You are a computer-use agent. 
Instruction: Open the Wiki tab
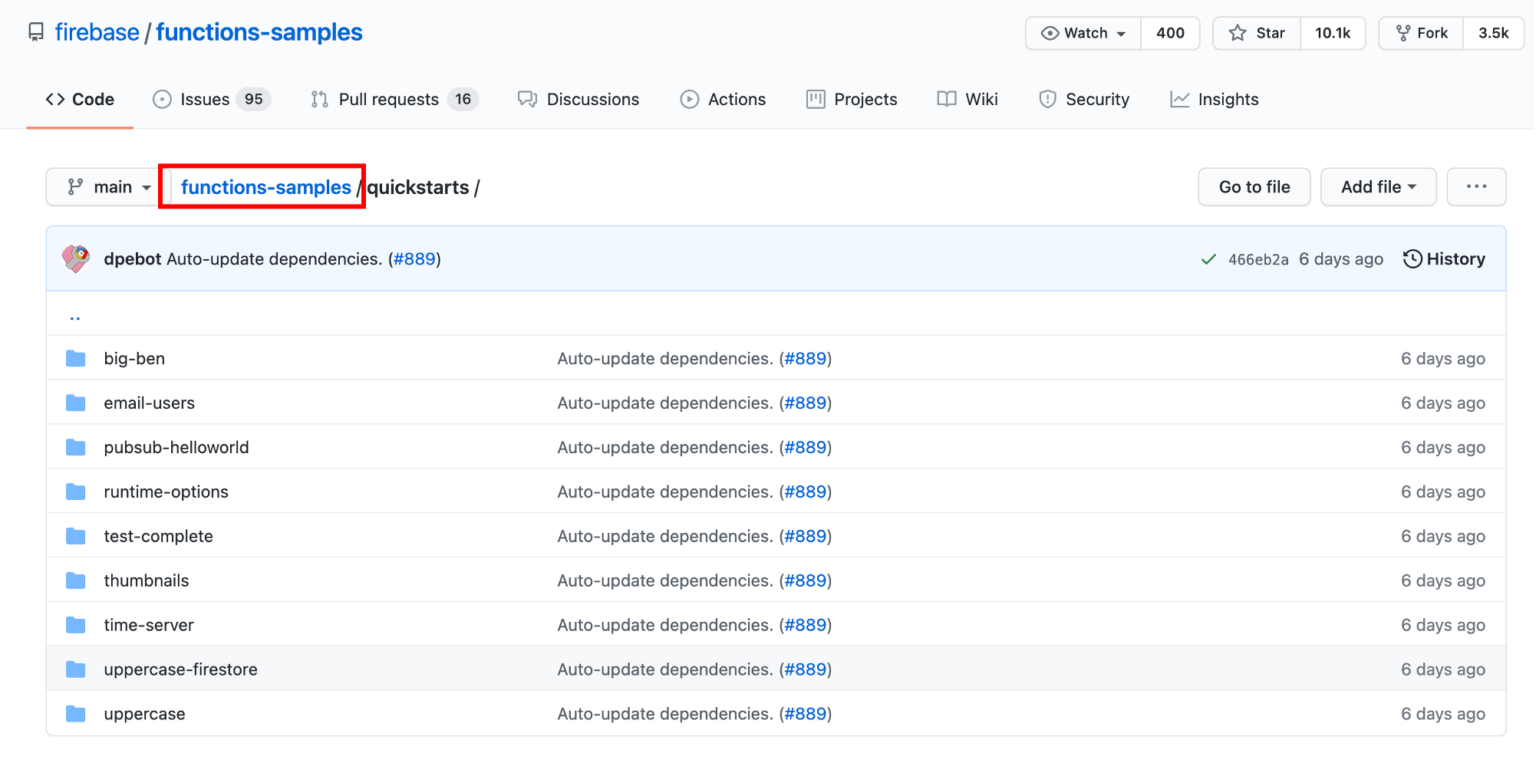[967, 99]
